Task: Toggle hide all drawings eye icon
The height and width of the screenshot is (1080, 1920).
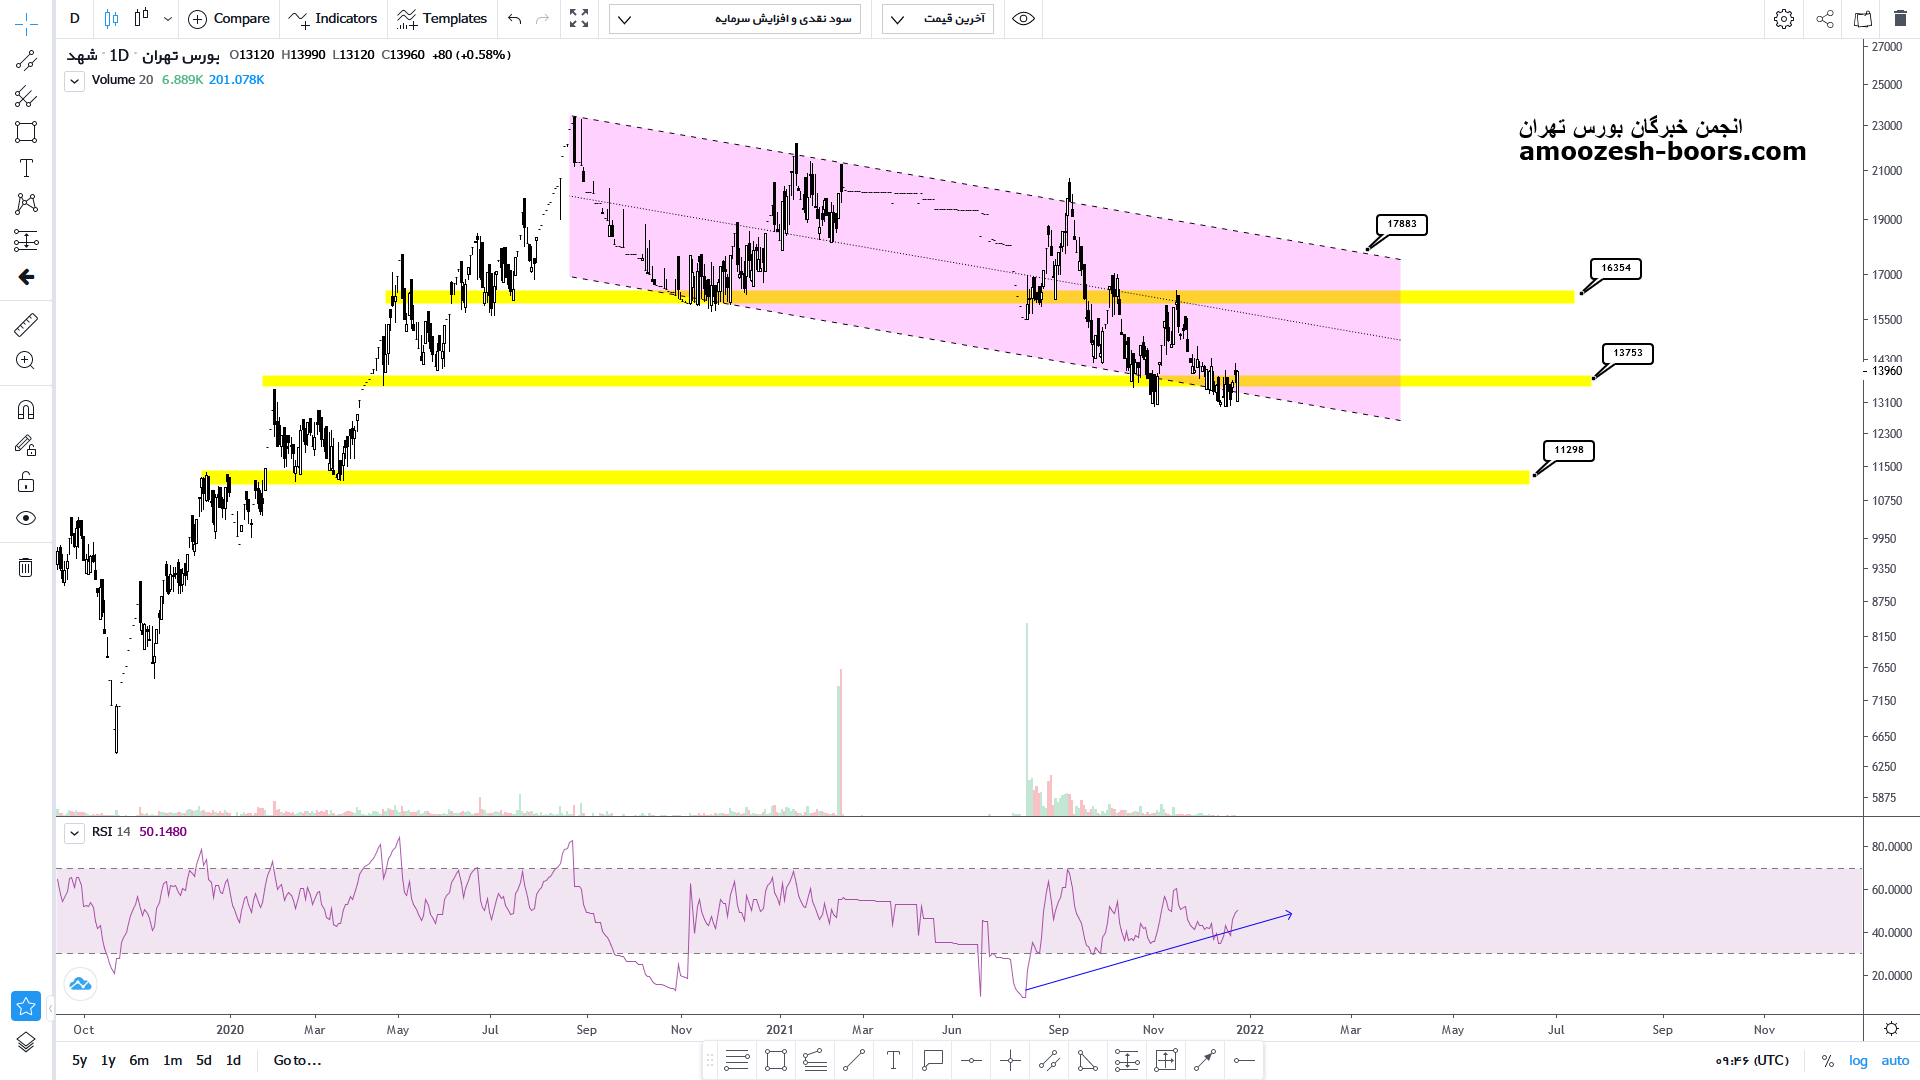Action: (x=26, y=518)
